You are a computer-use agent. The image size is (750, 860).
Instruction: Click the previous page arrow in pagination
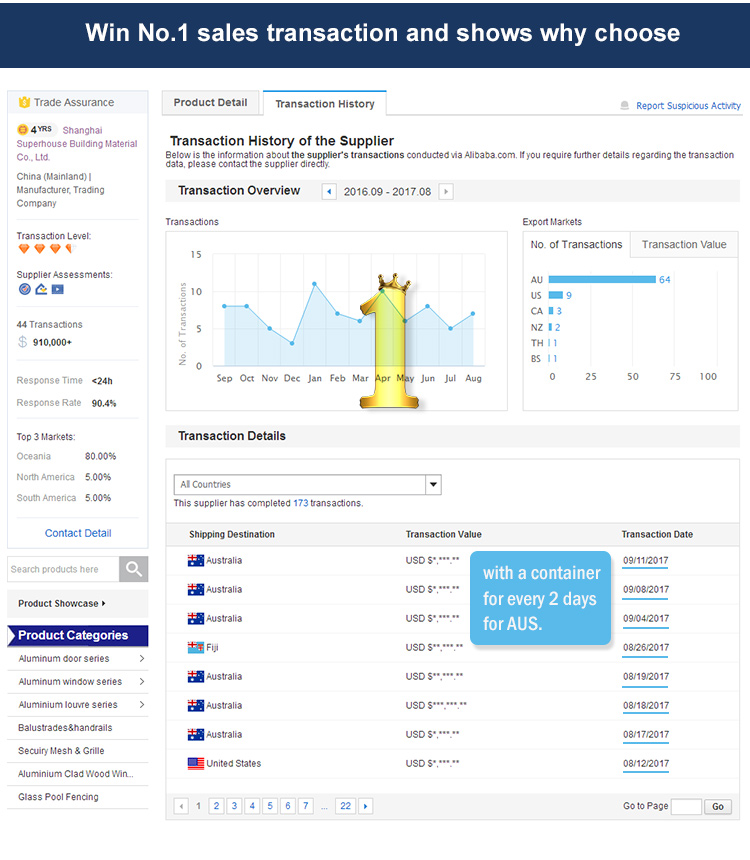pos(181,806)
